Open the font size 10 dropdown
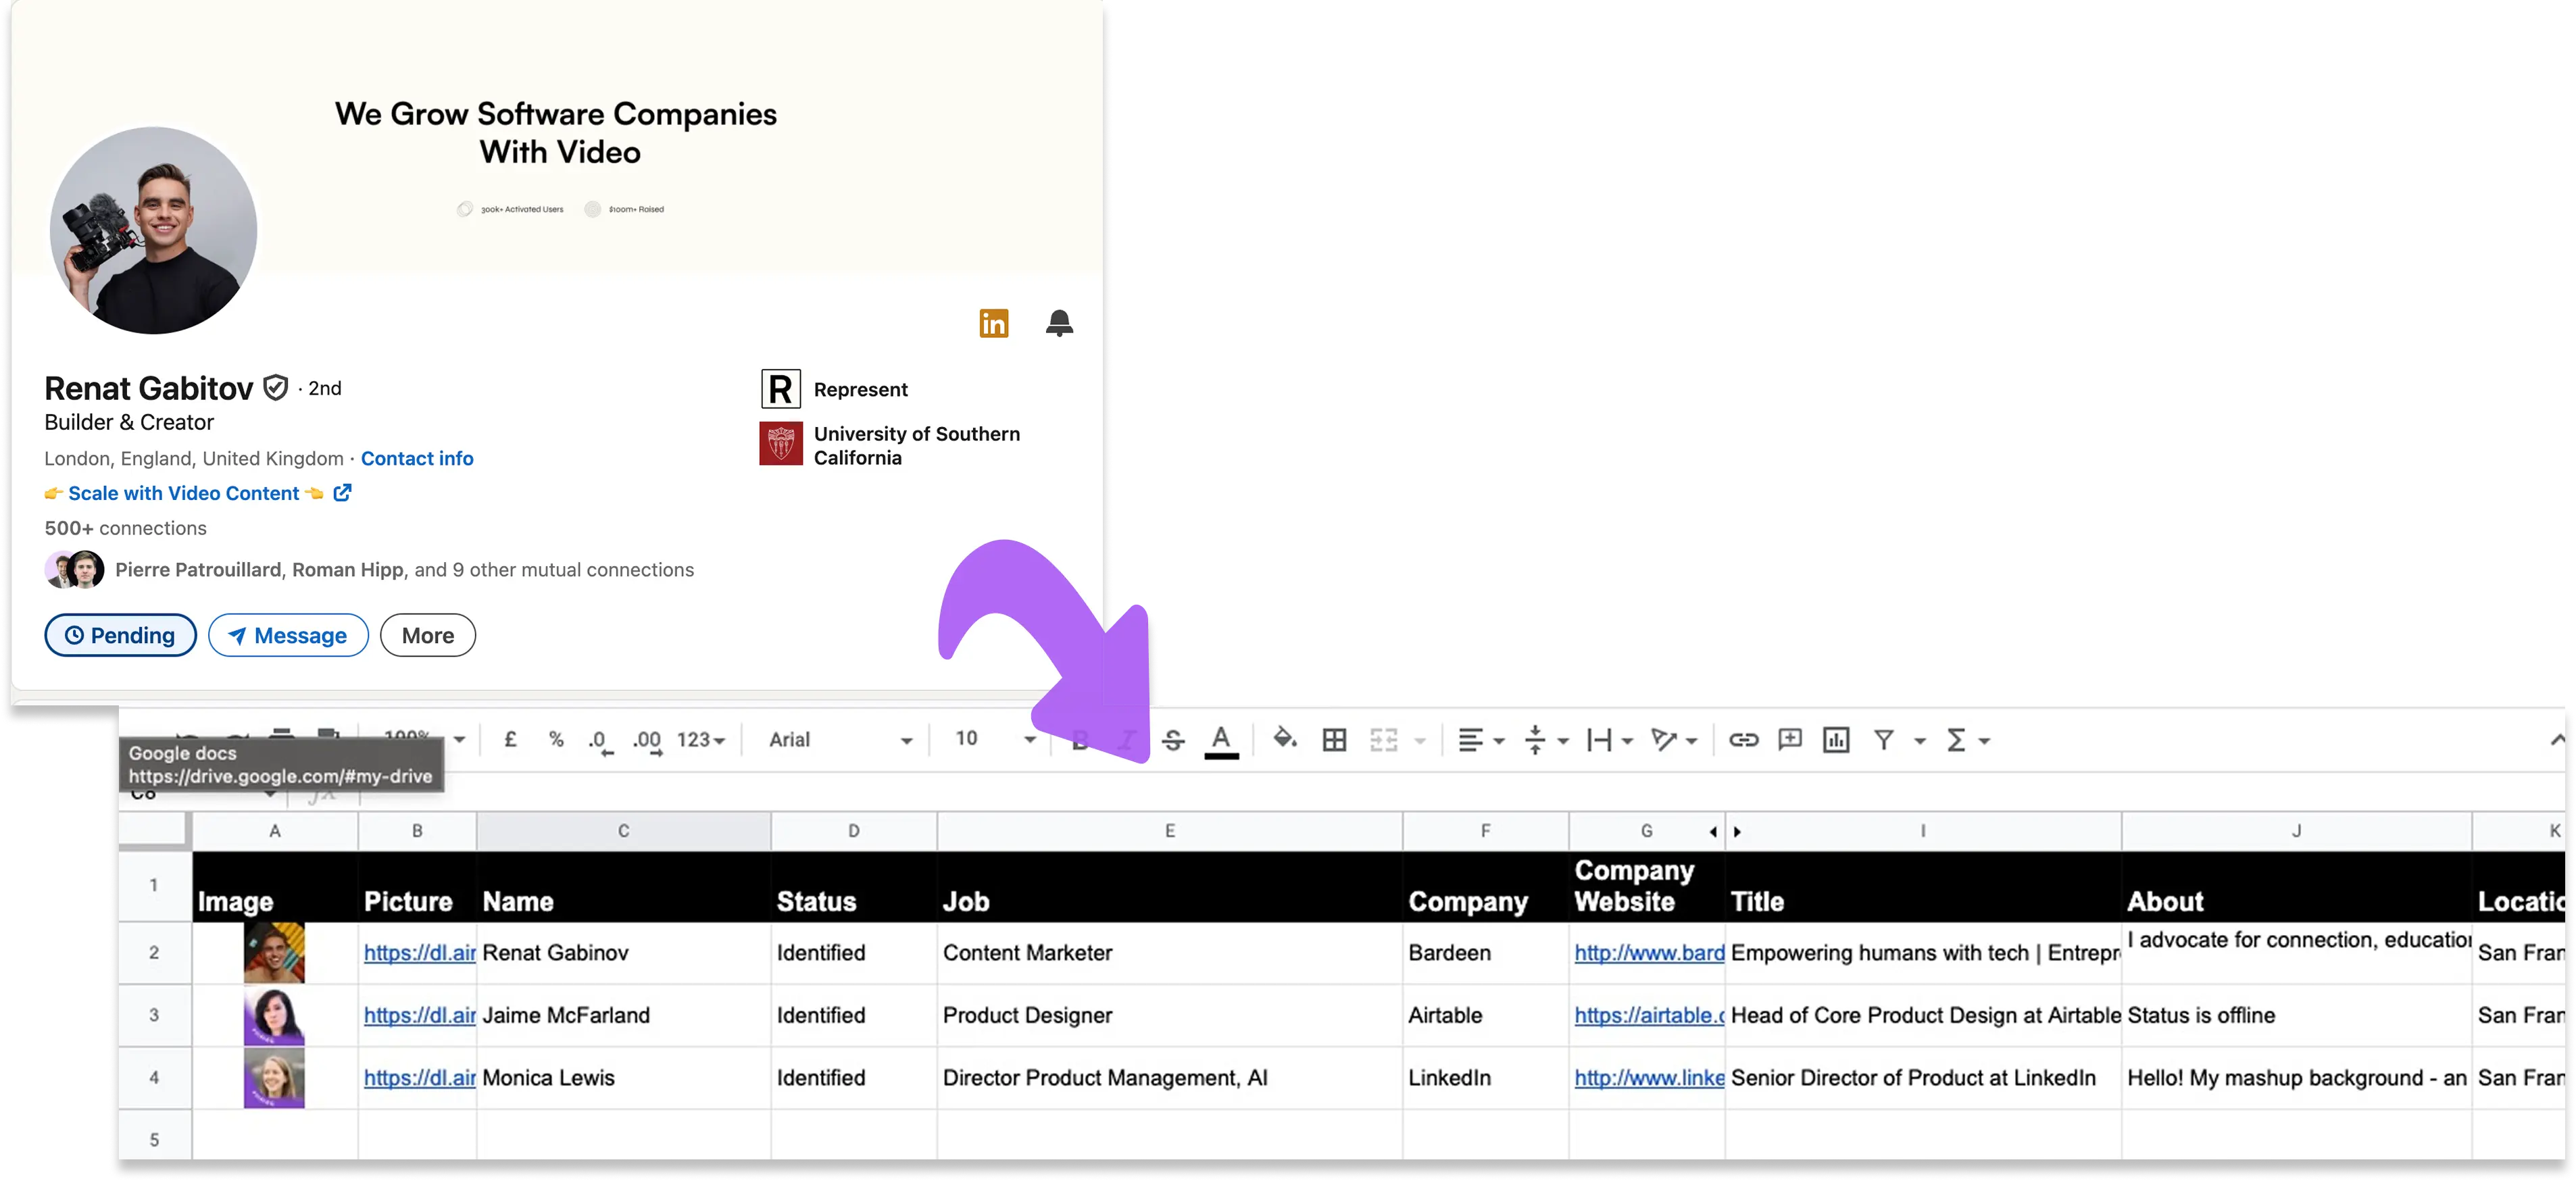This screenshot has height=1181, width=2576. (994, 739)
